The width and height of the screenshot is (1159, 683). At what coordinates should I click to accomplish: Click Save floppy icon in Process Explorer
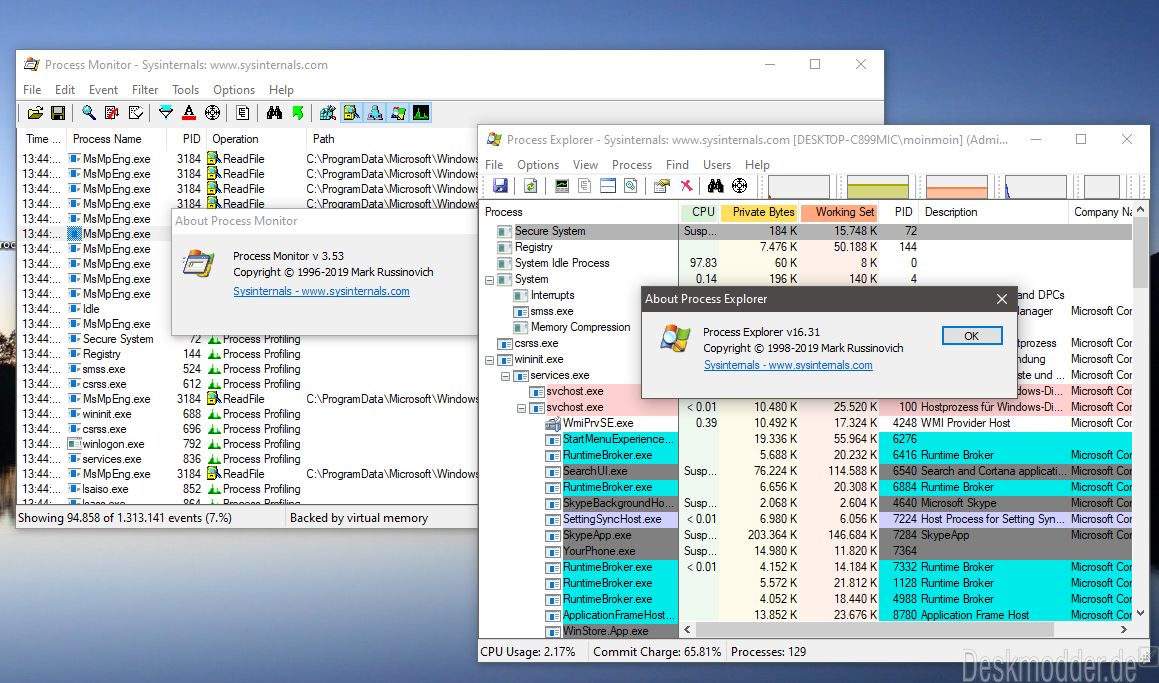pyautogui.click(x=500, y=186)
